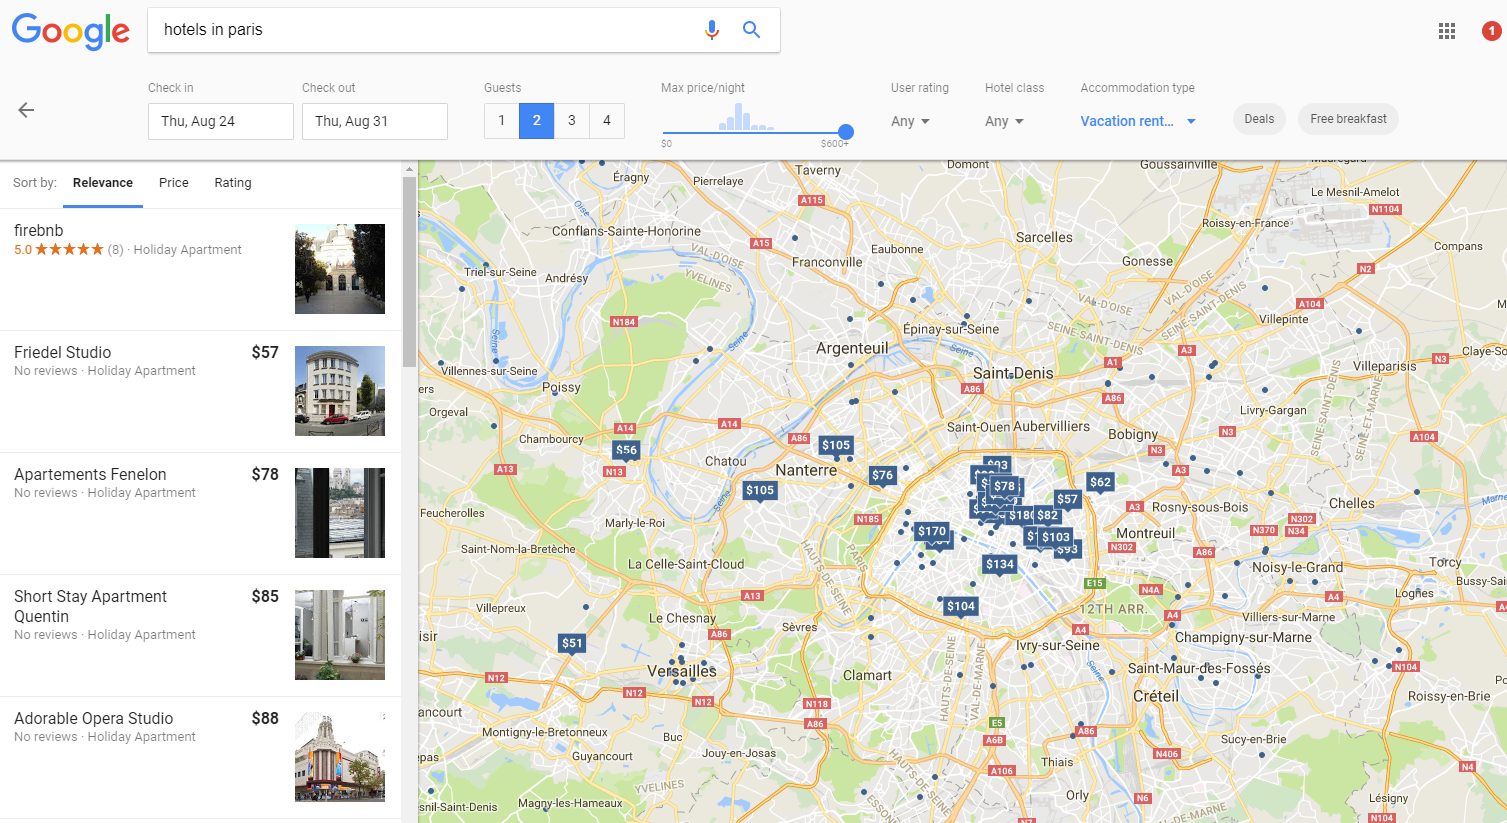Set guests to 1
Screen dimensions: 1507x823
pyautogui.click(x=501, y=121)
